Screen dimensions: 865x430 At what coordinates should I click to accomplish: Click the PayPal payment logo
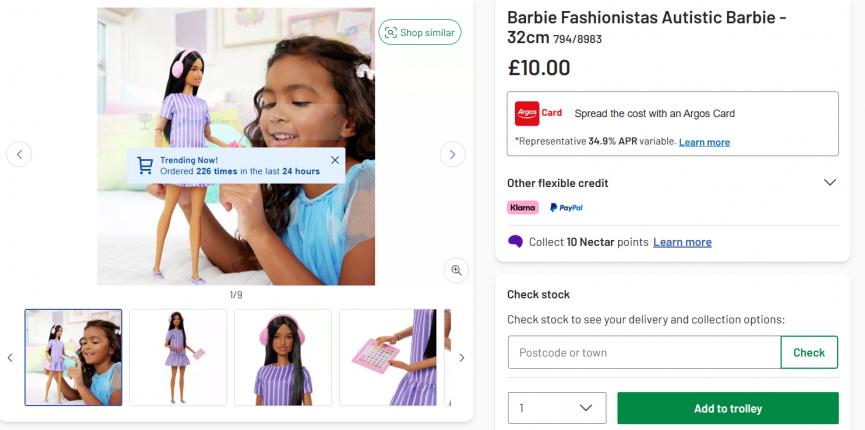566,208
